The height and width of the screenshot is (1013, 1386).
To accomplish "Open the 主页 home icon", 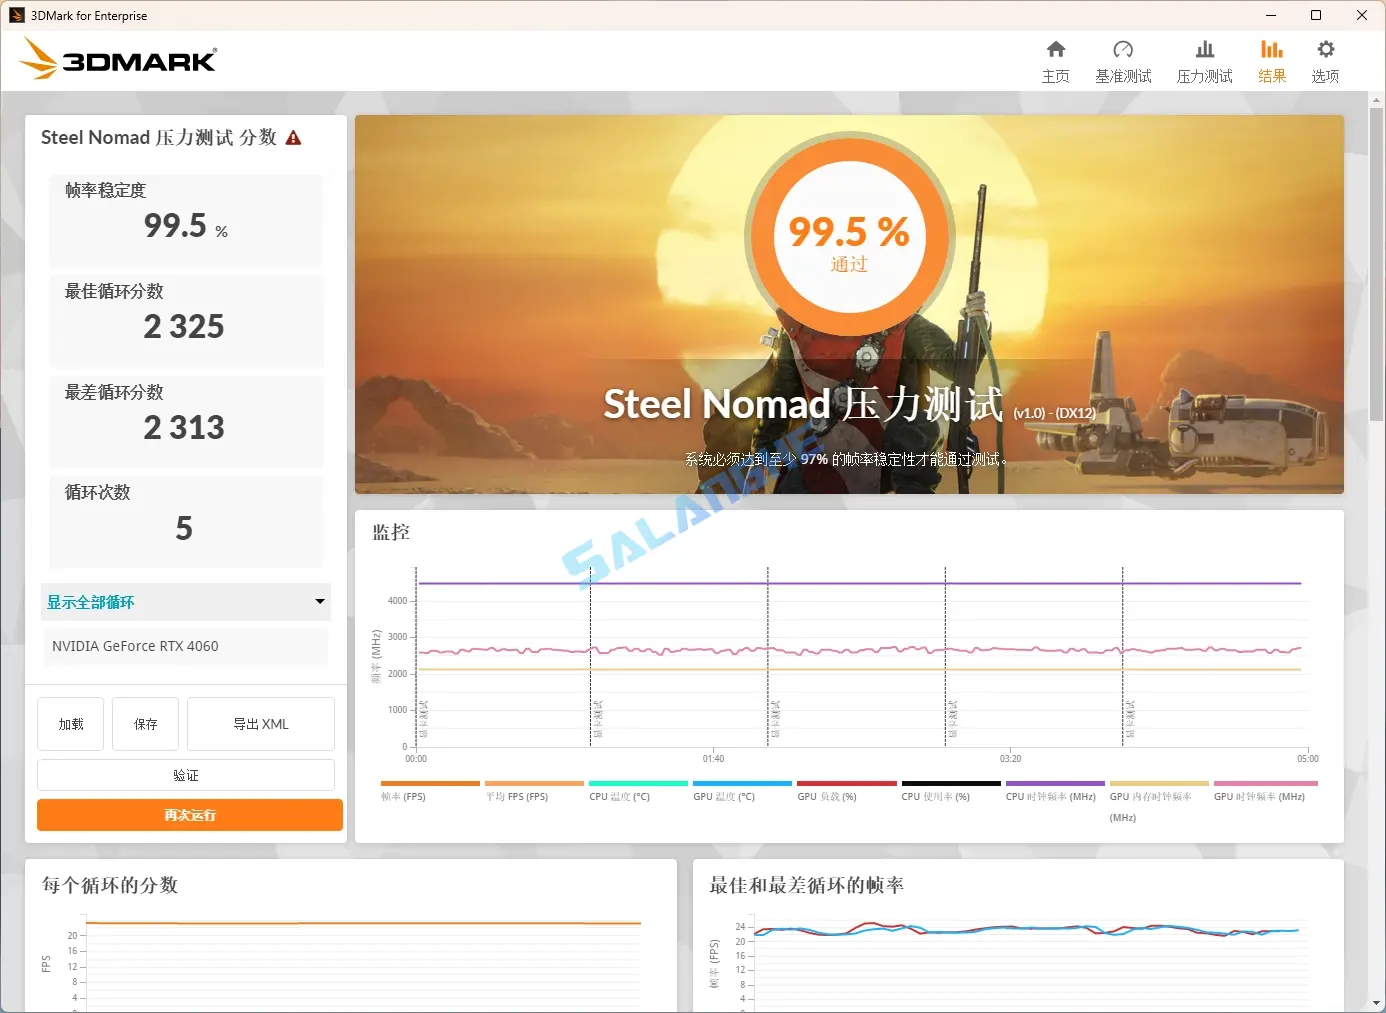I will pyautogui.click(x=1055, y=58).
